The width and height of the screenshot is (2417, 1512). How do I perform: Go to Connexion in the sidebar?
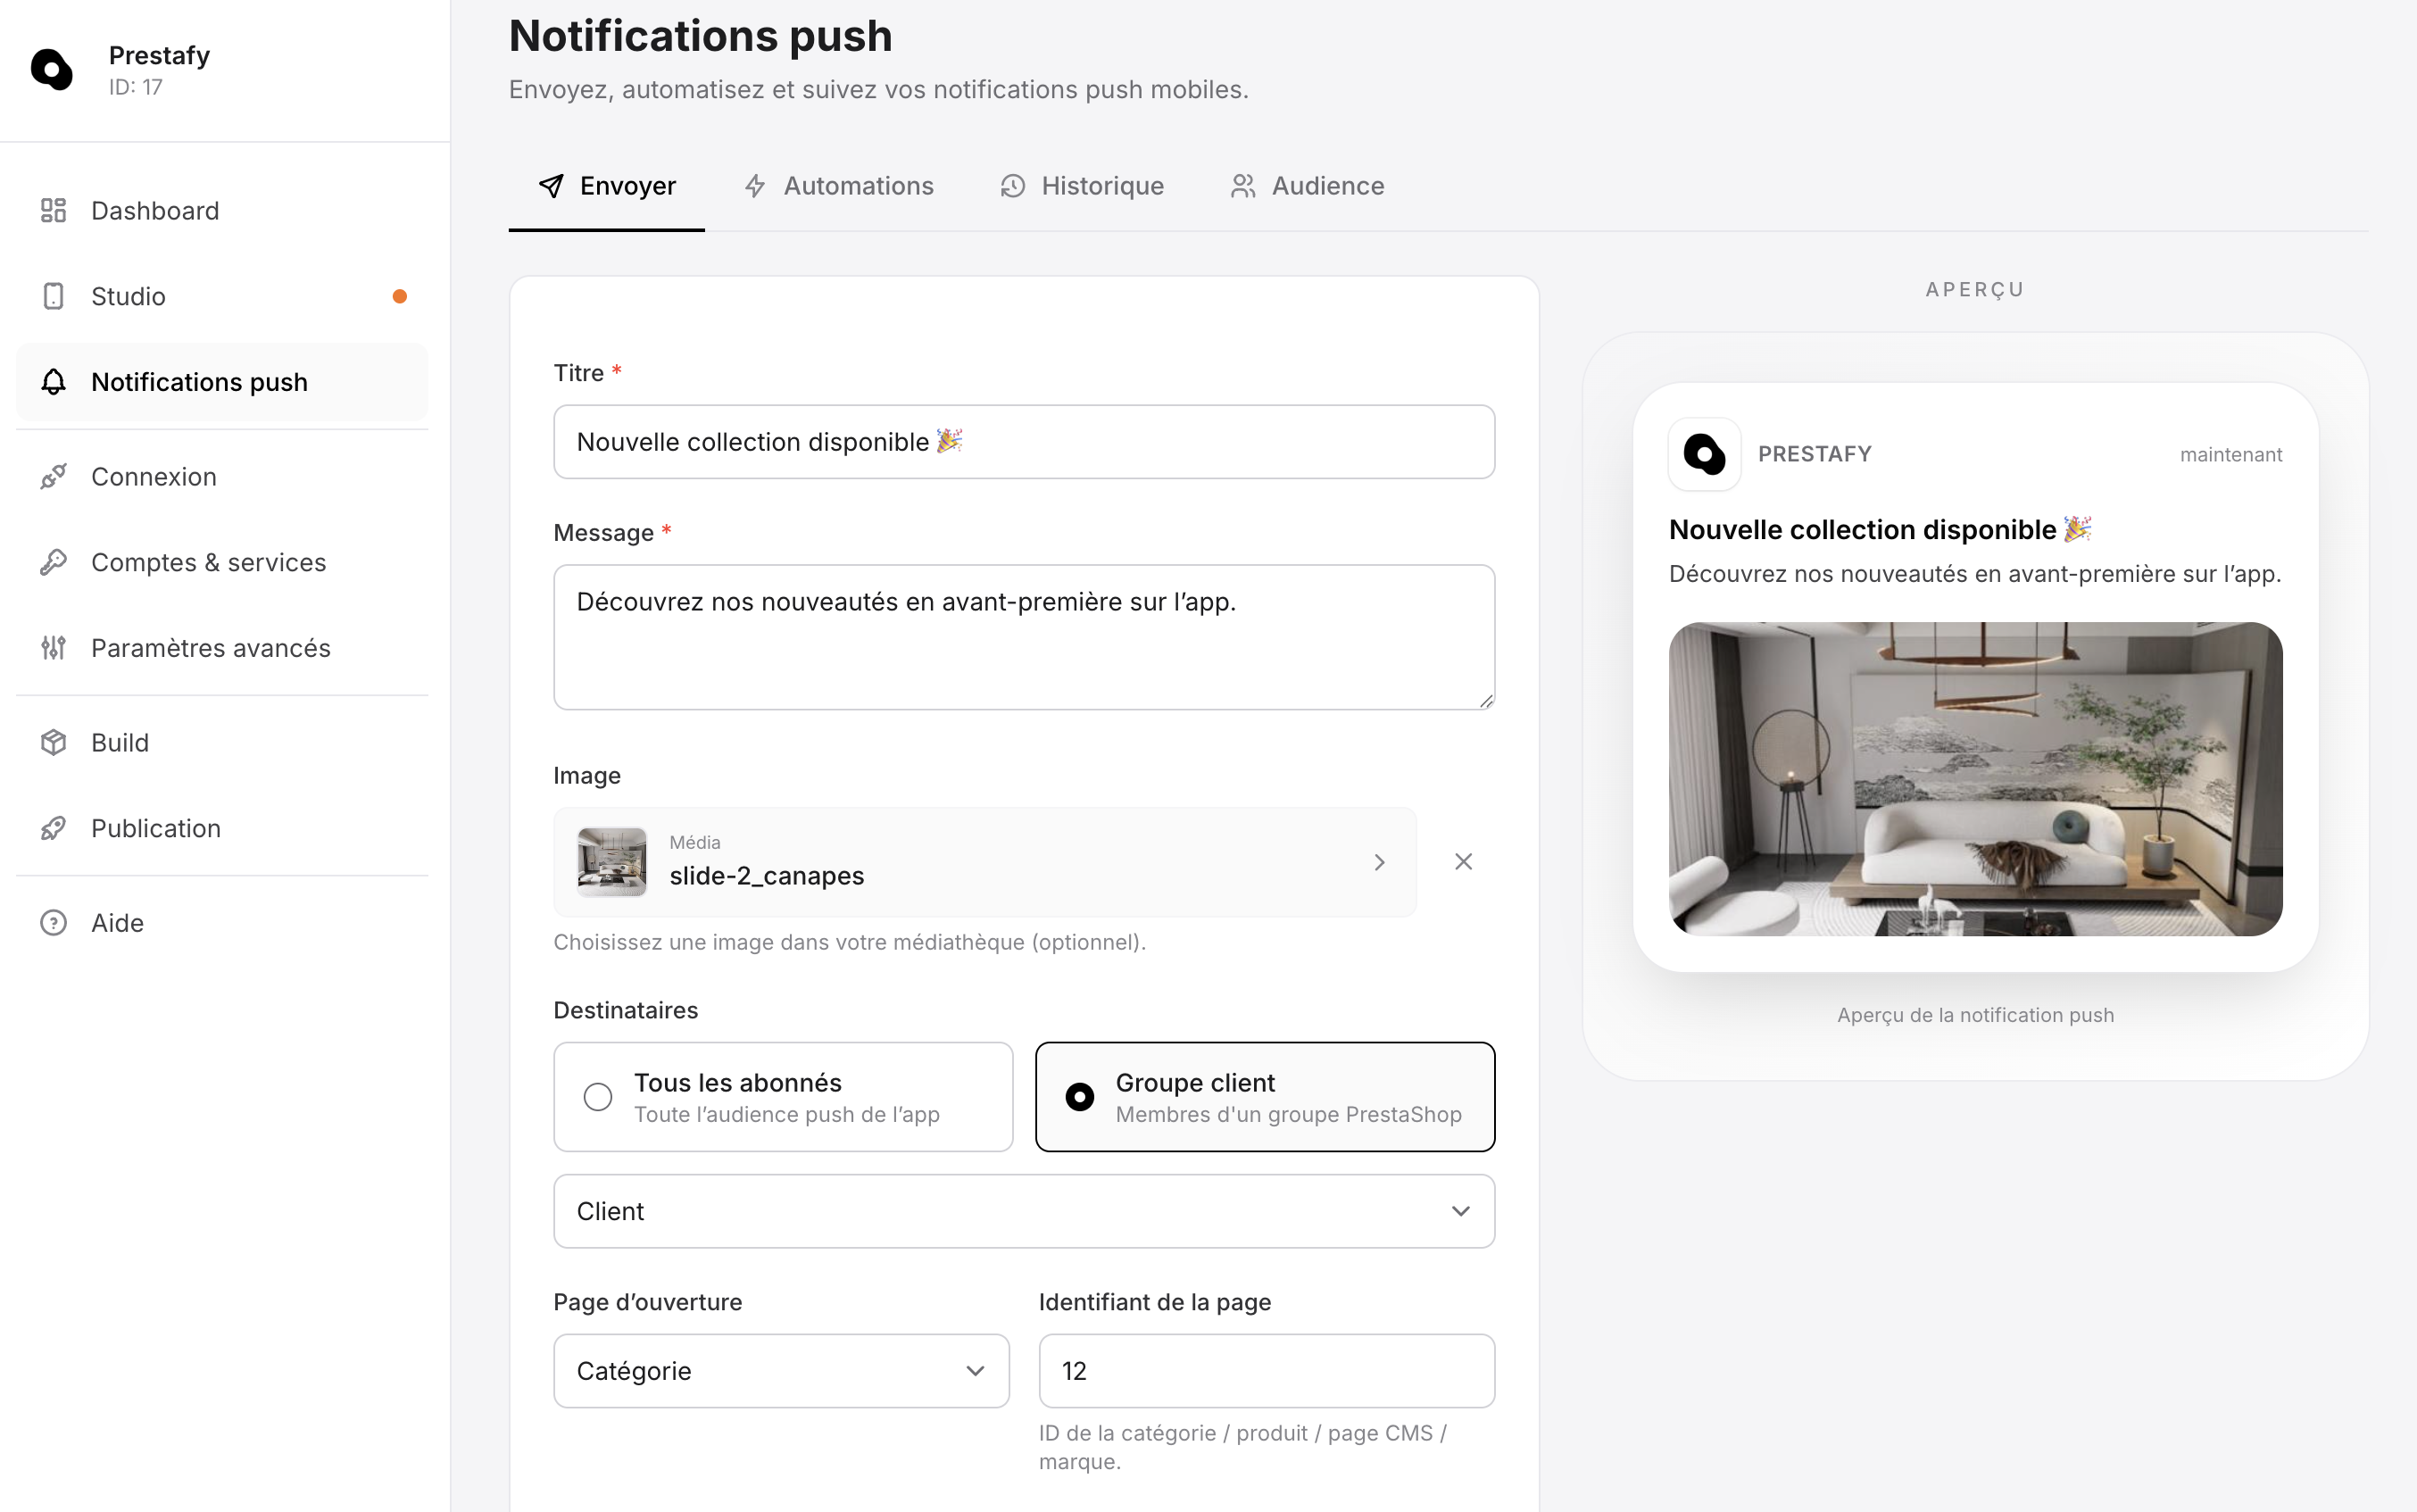coord(222,476)
